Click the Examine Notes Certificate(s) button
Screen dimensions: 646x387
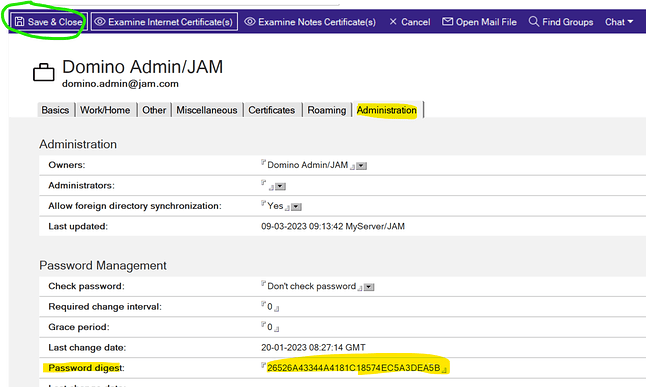310,22
